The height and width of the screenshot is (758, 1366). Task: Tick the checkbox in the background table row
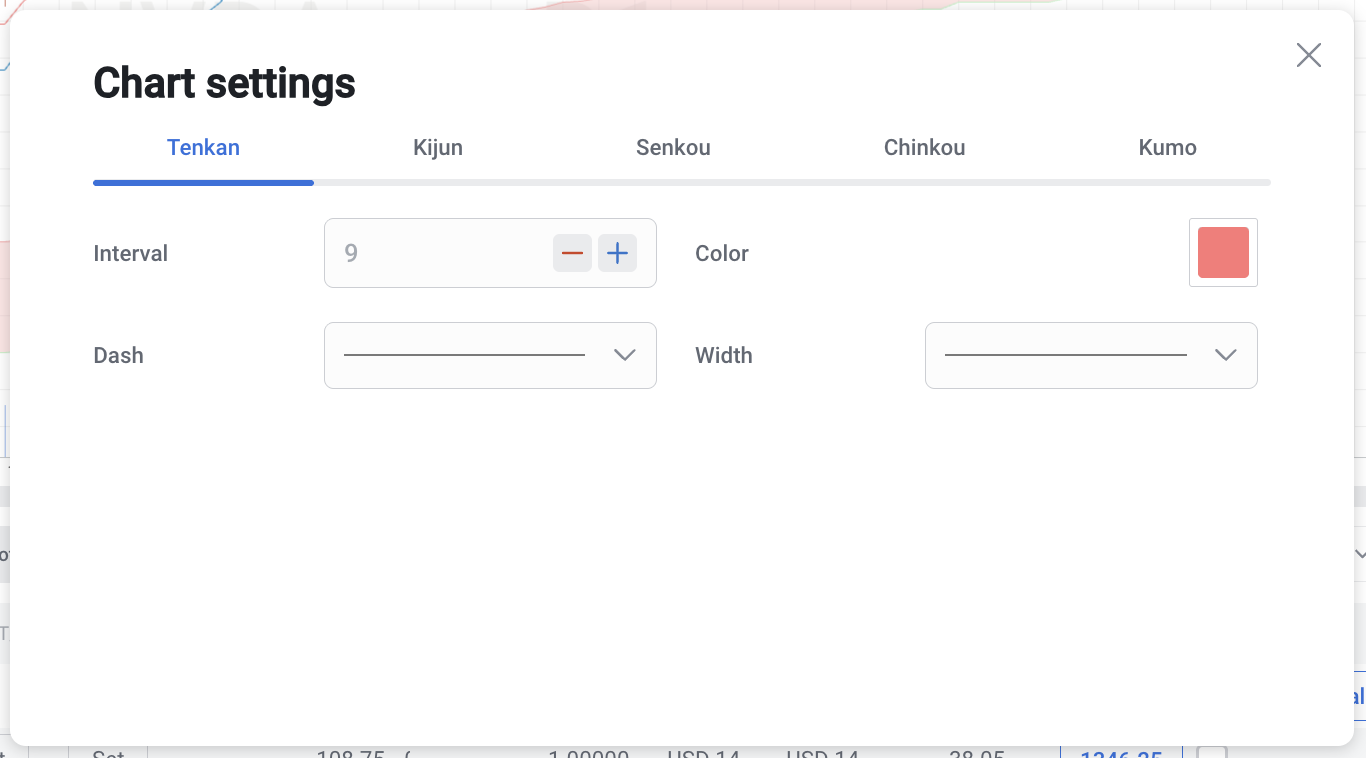1212,752
